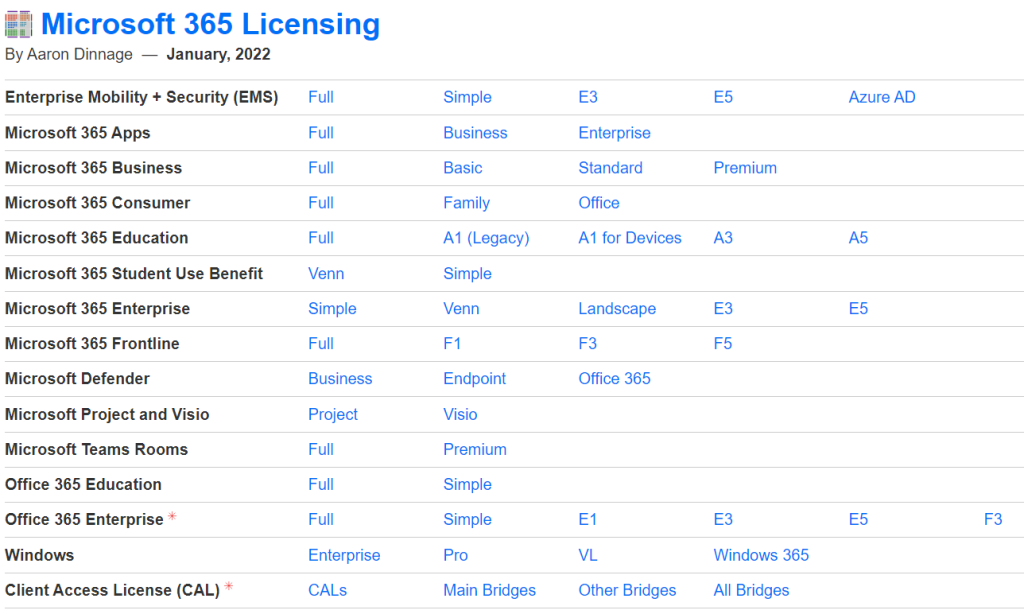Open Simple link for Office 365 Enterprise

(x=467, y=519)
